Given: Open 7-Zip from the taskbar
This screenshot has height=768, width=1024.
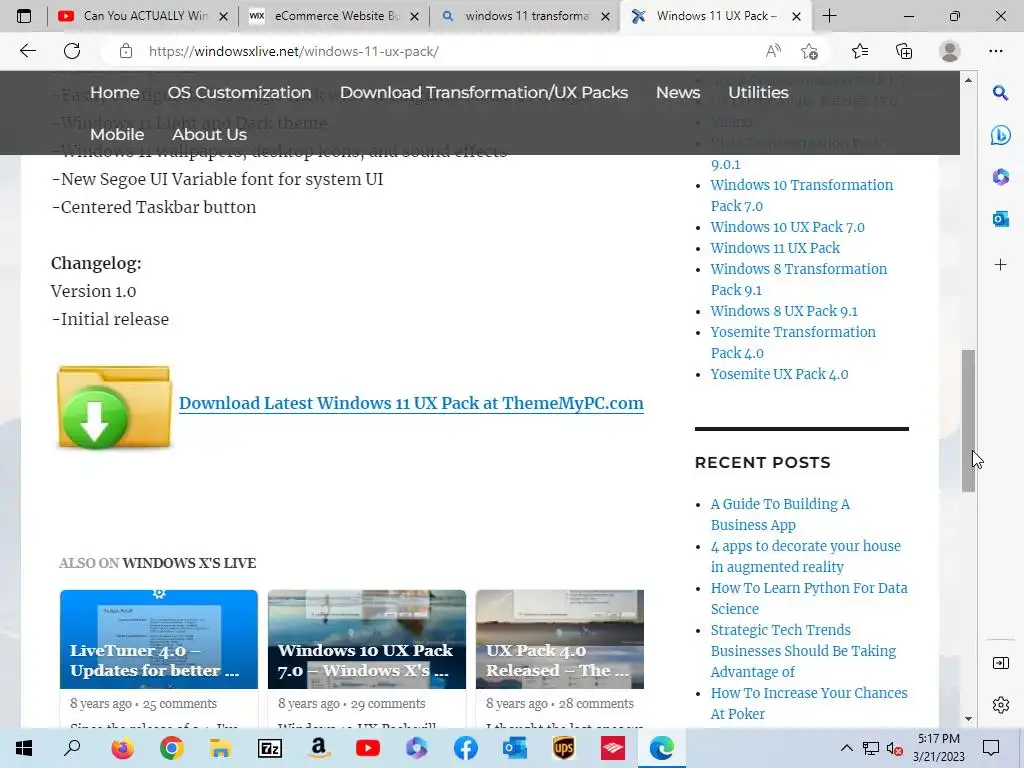Looking at the screenshot, I should 270,748.
